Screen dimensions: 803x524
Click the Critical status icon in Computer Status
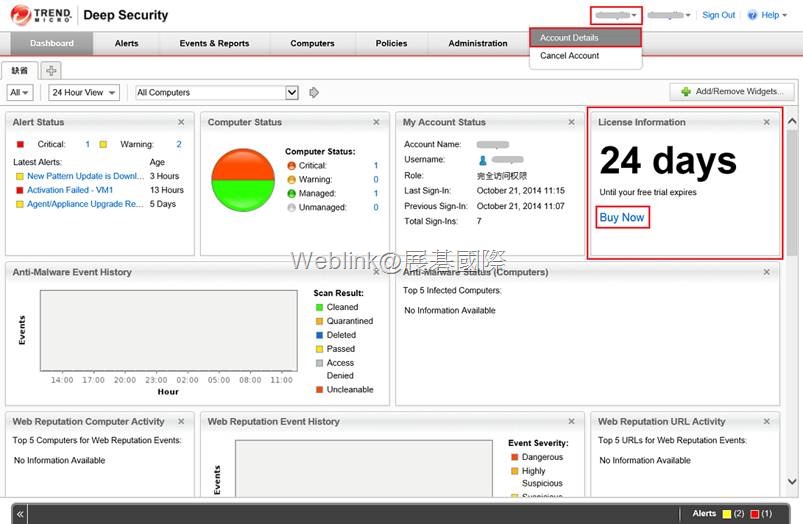[x=291, y=165]
